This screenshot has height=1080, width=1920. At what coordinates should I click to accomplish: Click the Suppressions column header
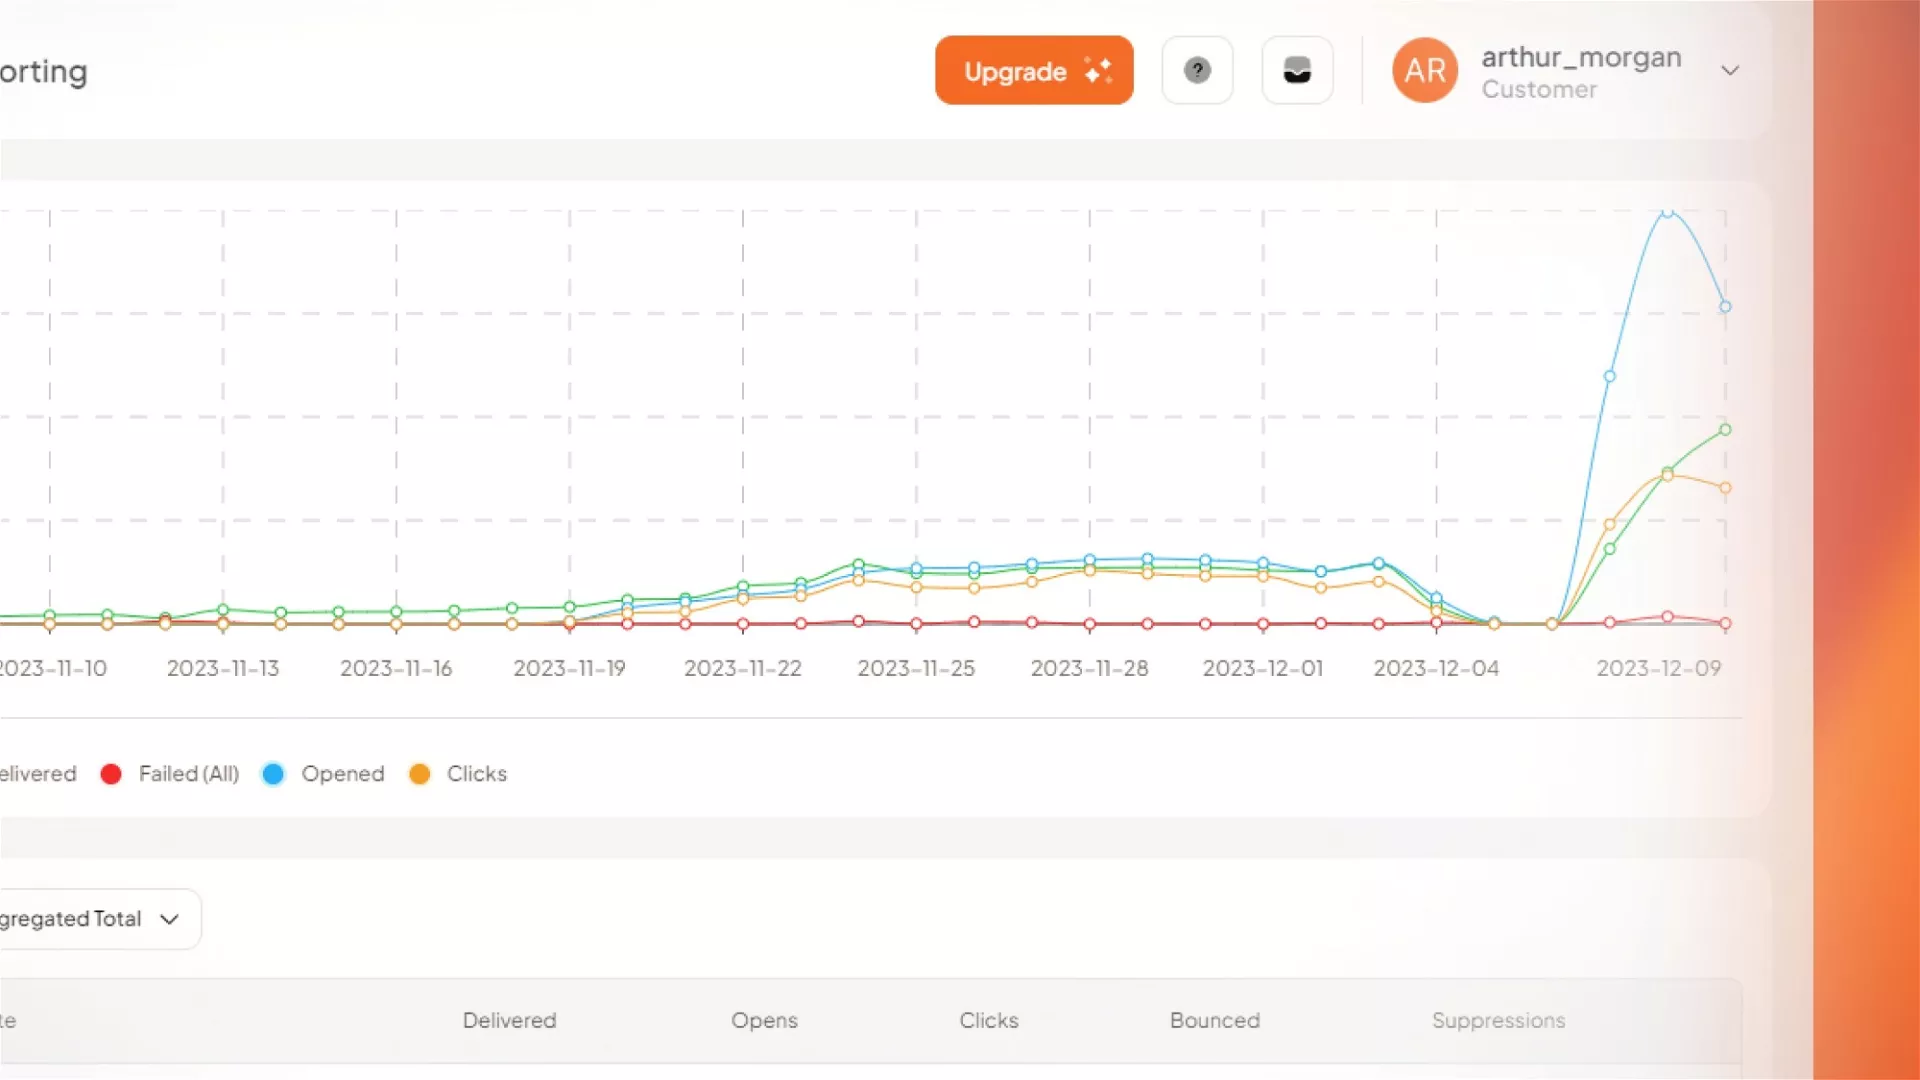click(x=1498, y=1020)
